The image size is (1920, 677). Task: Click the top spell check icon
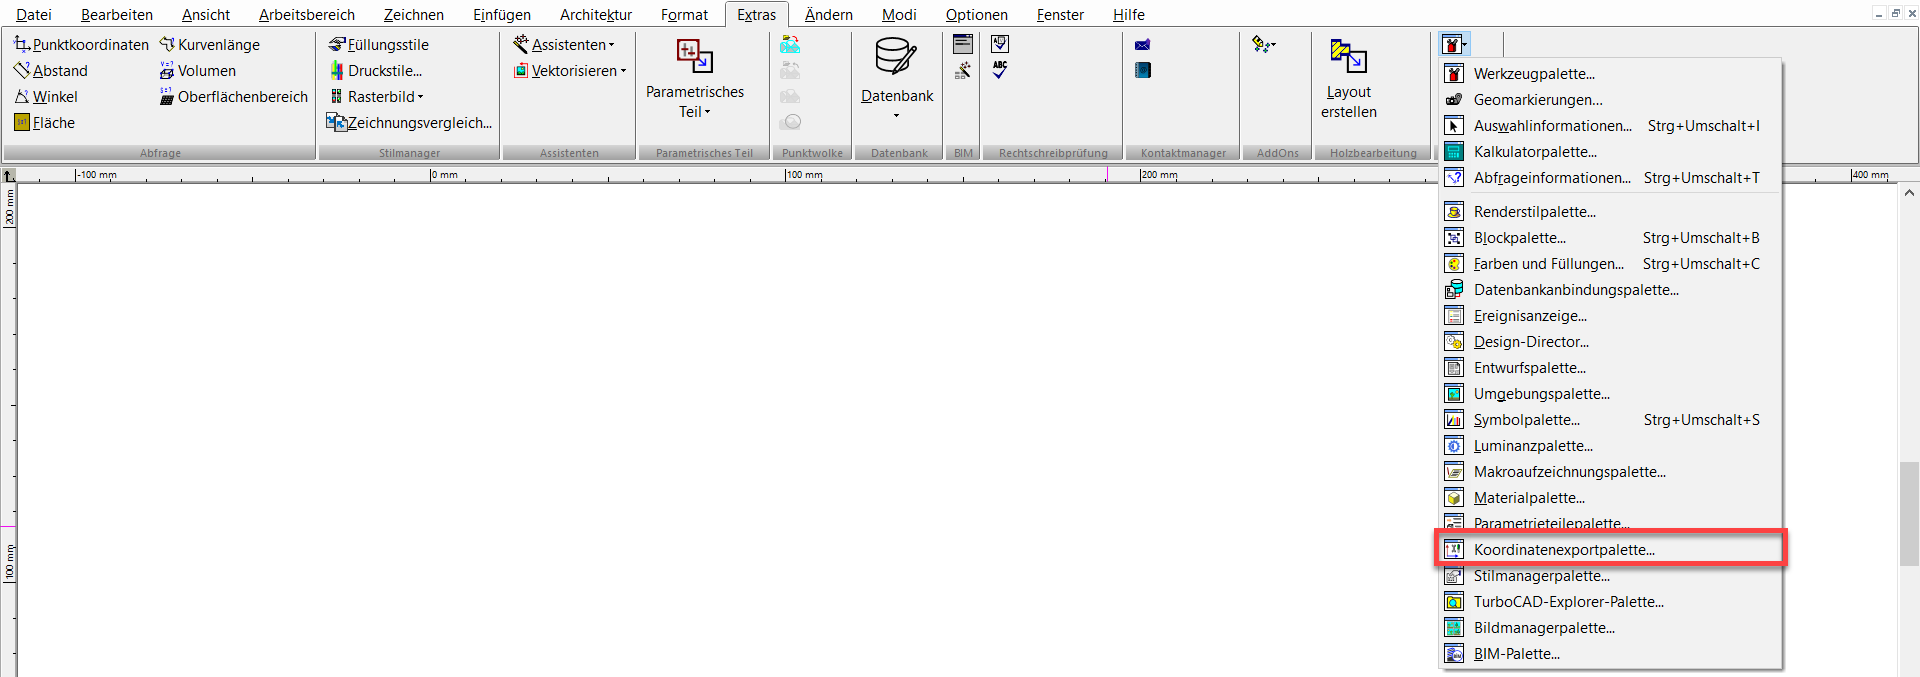tap(1000, 44)
